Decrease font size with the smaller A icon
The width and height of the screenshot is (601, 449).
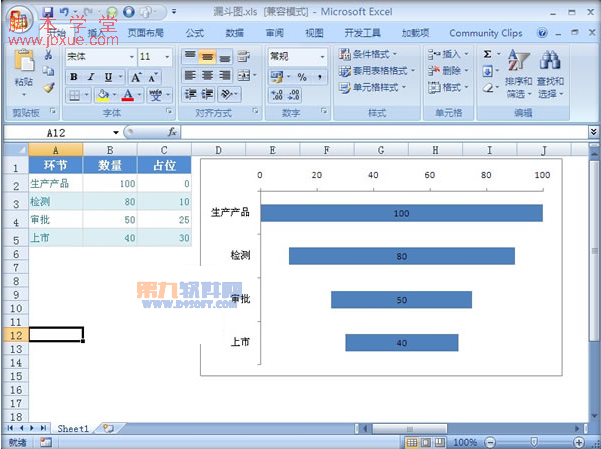153,77
